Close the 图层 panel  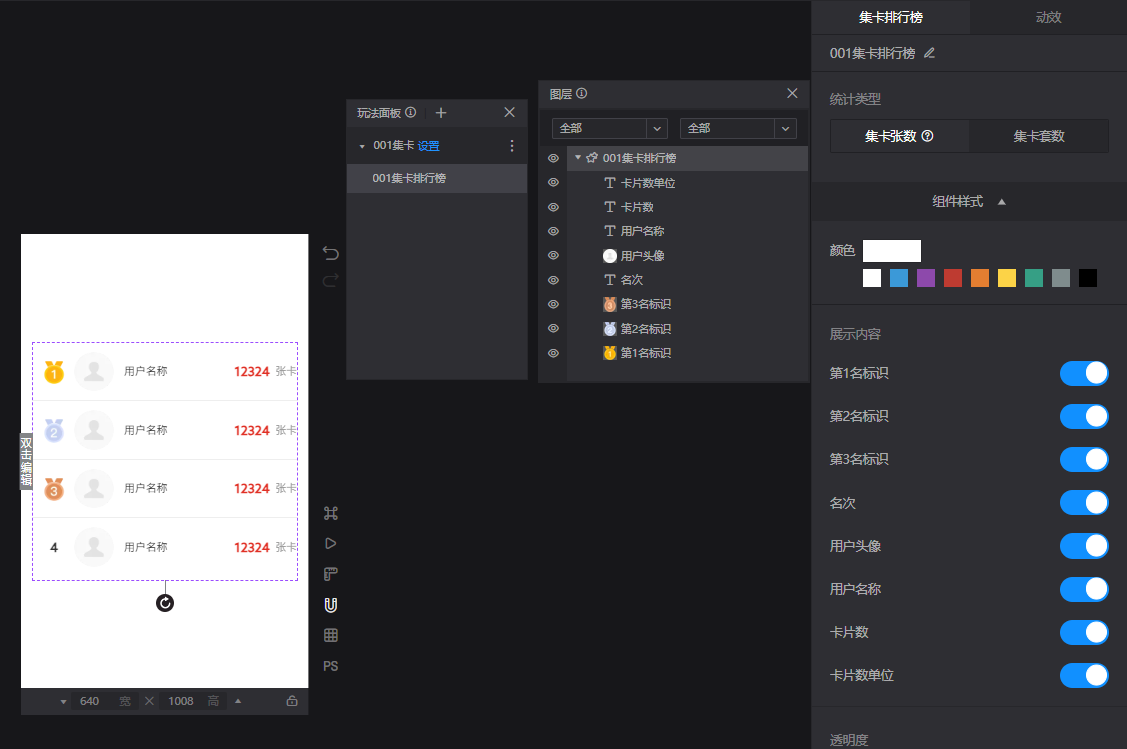792,93
